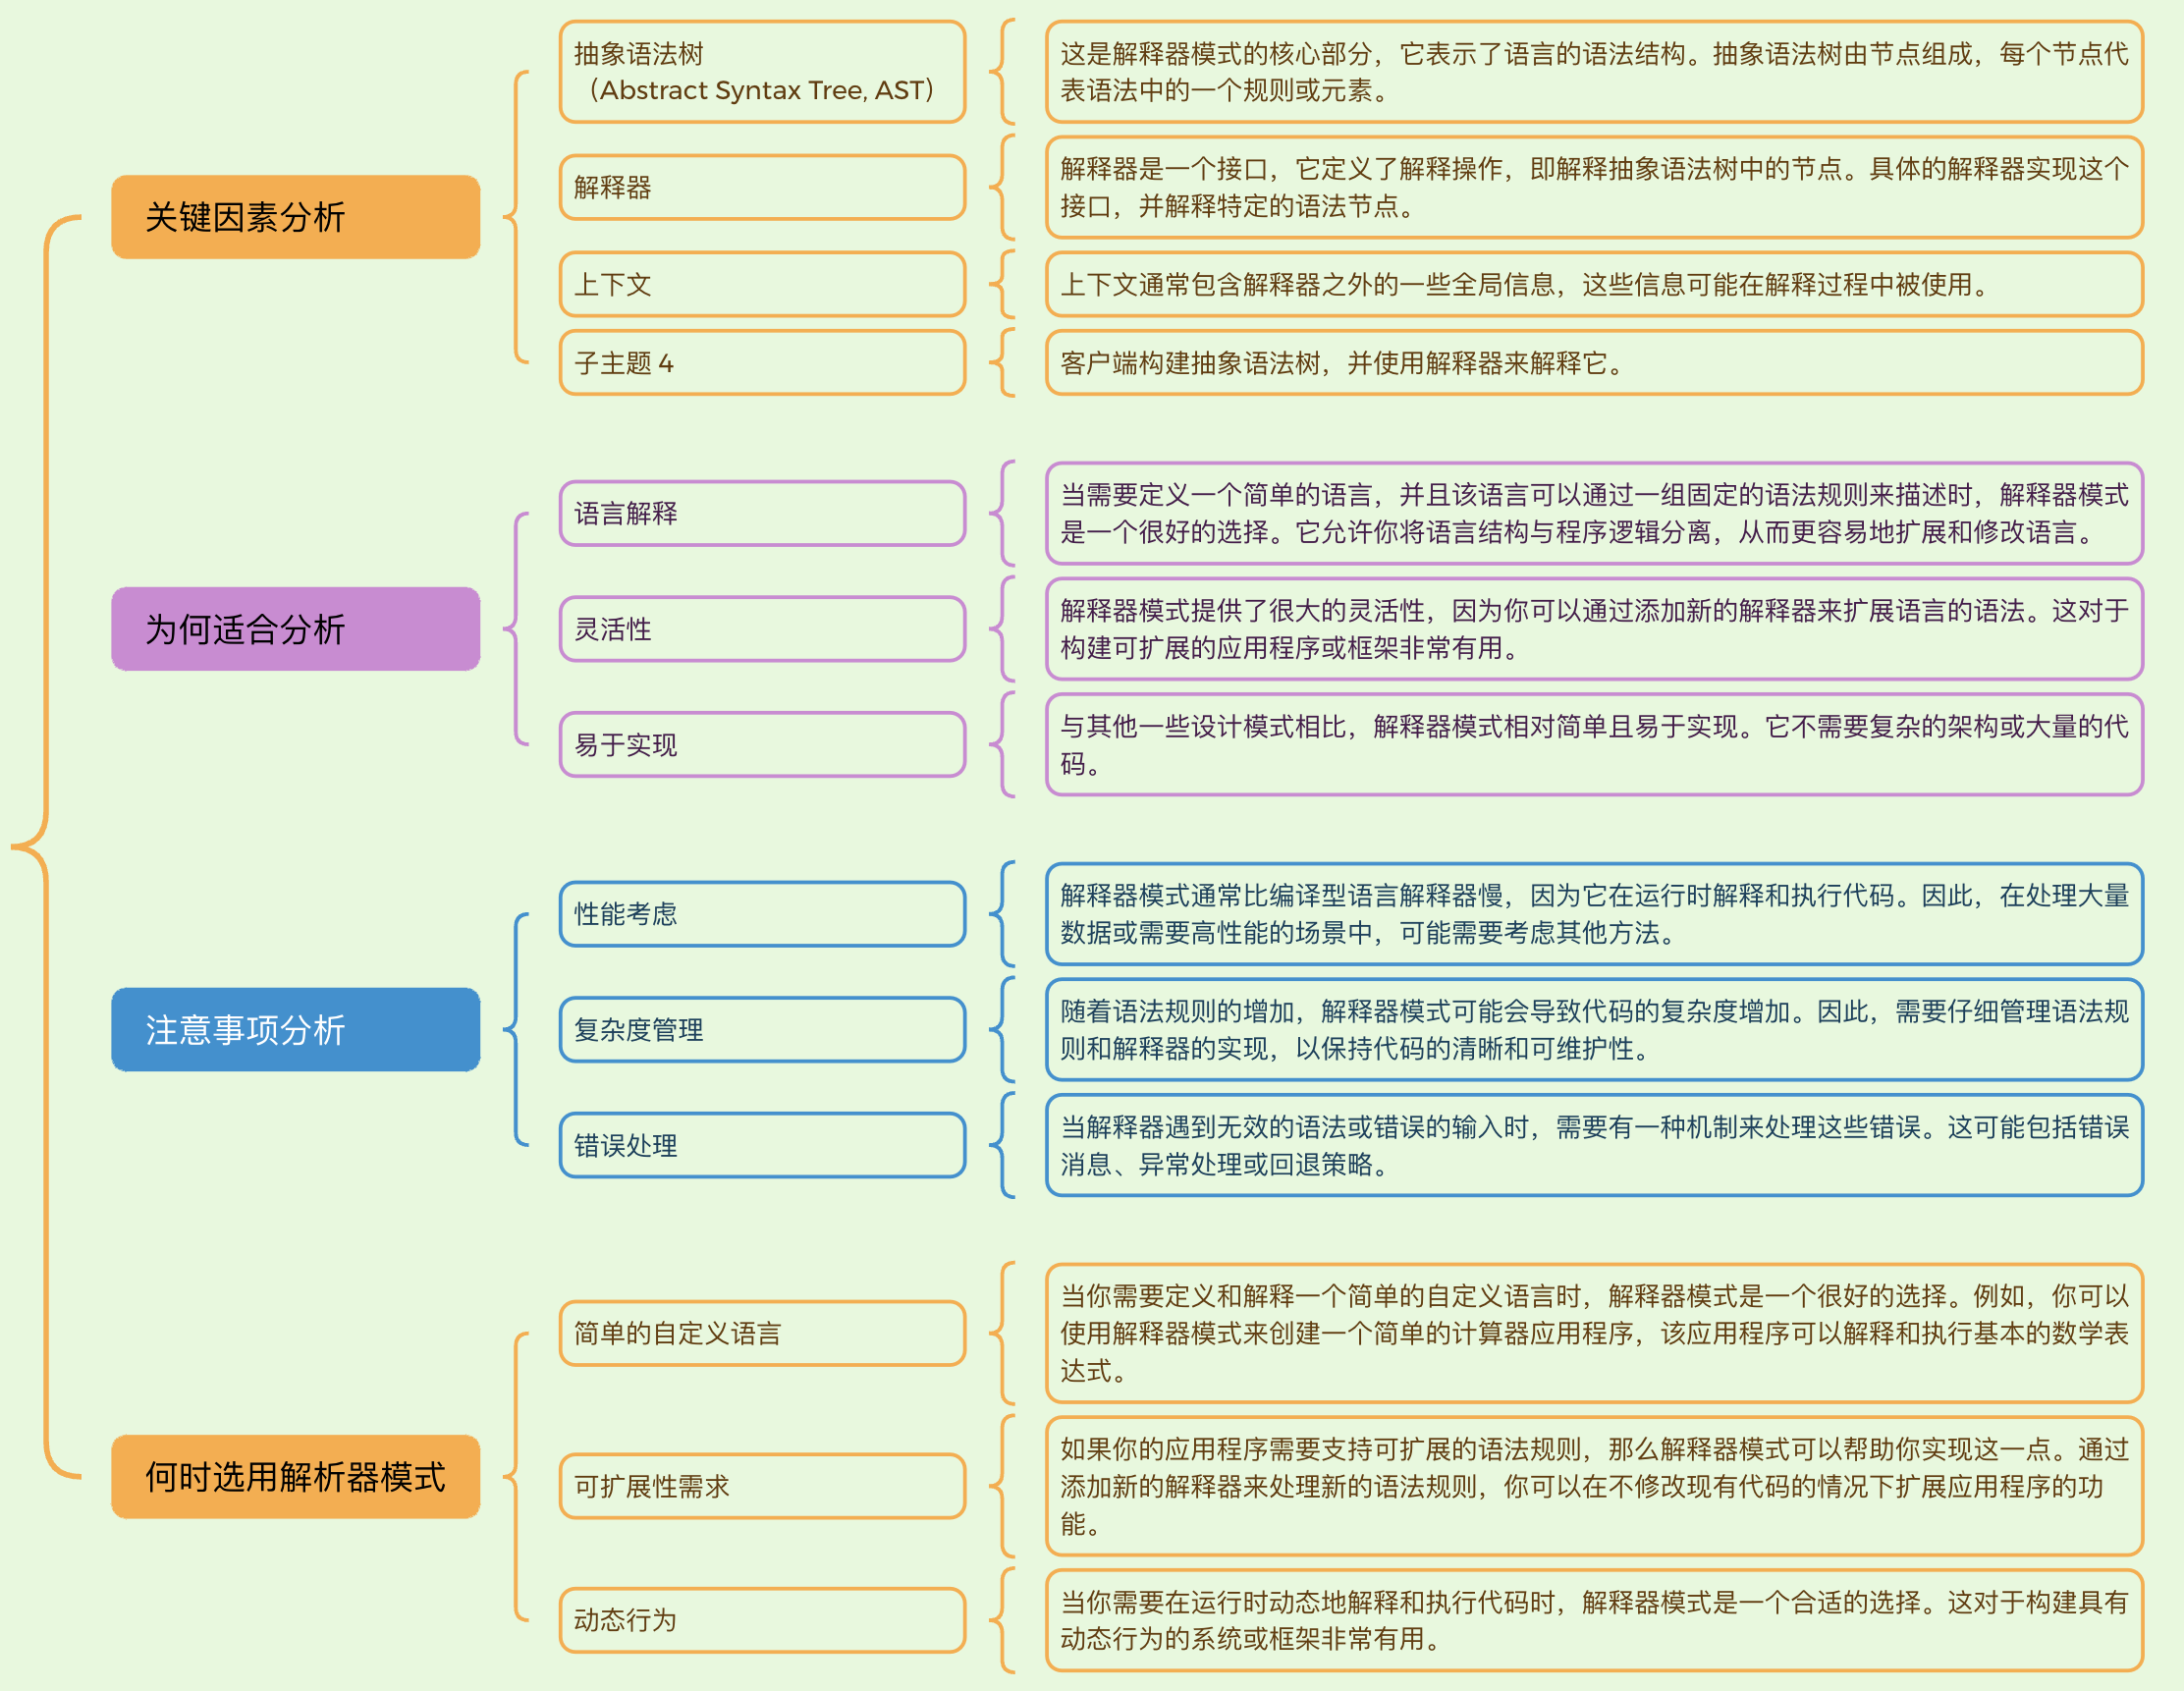Select the 子主题 4 subtopic

click(762, 363)
